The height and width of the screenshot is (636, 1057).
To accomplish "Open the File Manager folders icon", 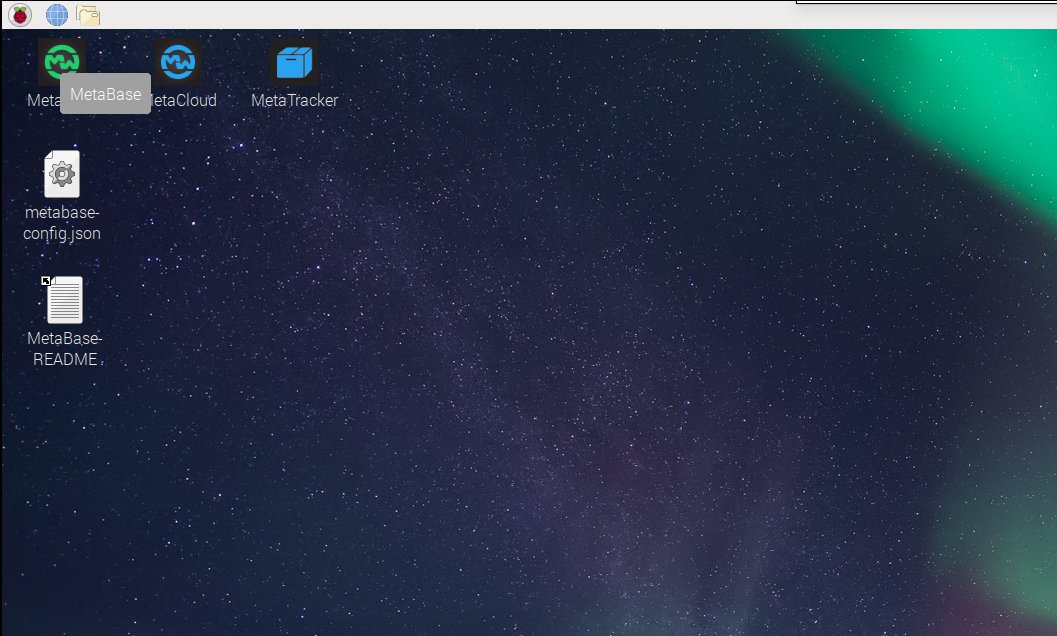I will tap(89, 14).
